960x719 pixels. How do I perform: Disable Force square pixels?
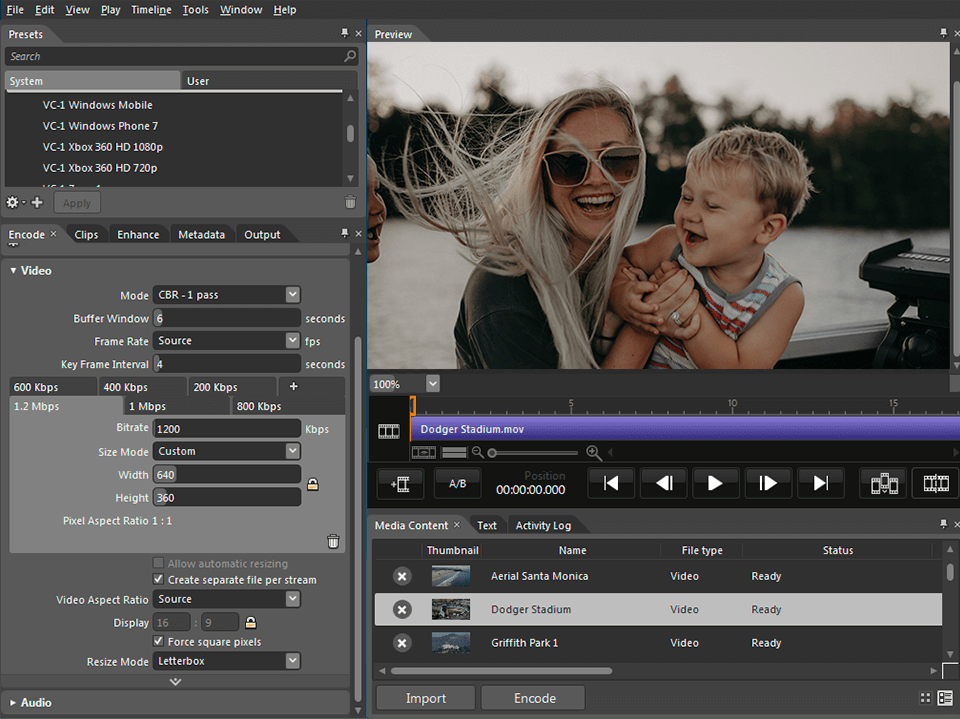157,641
